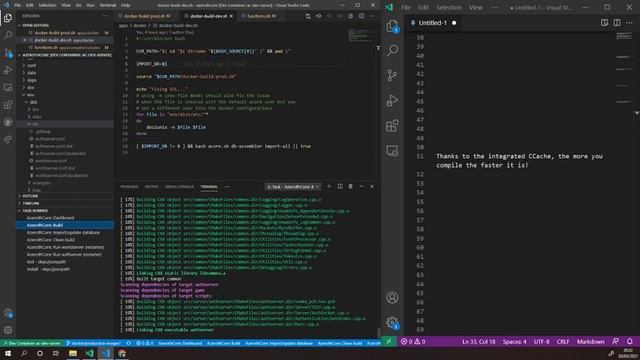This screenshot has height=360, width=640.
Task: Open Search view in left VS Code window
Action: pos(8,36)
